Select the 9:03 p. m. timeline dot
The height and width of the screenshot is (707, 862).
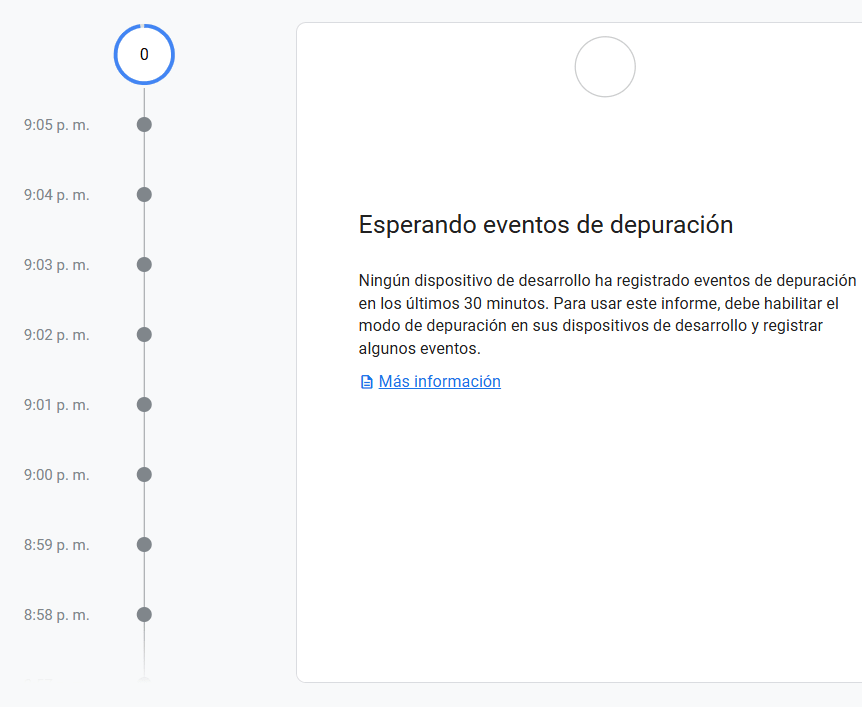pyautogui.click(x=144, y=264)
